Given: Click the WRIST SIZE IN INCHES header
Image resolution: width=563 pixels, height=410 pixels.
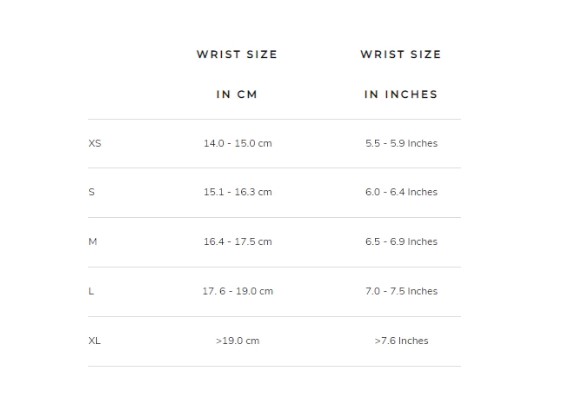Looking at the screenshot, I should click(401, 74).
